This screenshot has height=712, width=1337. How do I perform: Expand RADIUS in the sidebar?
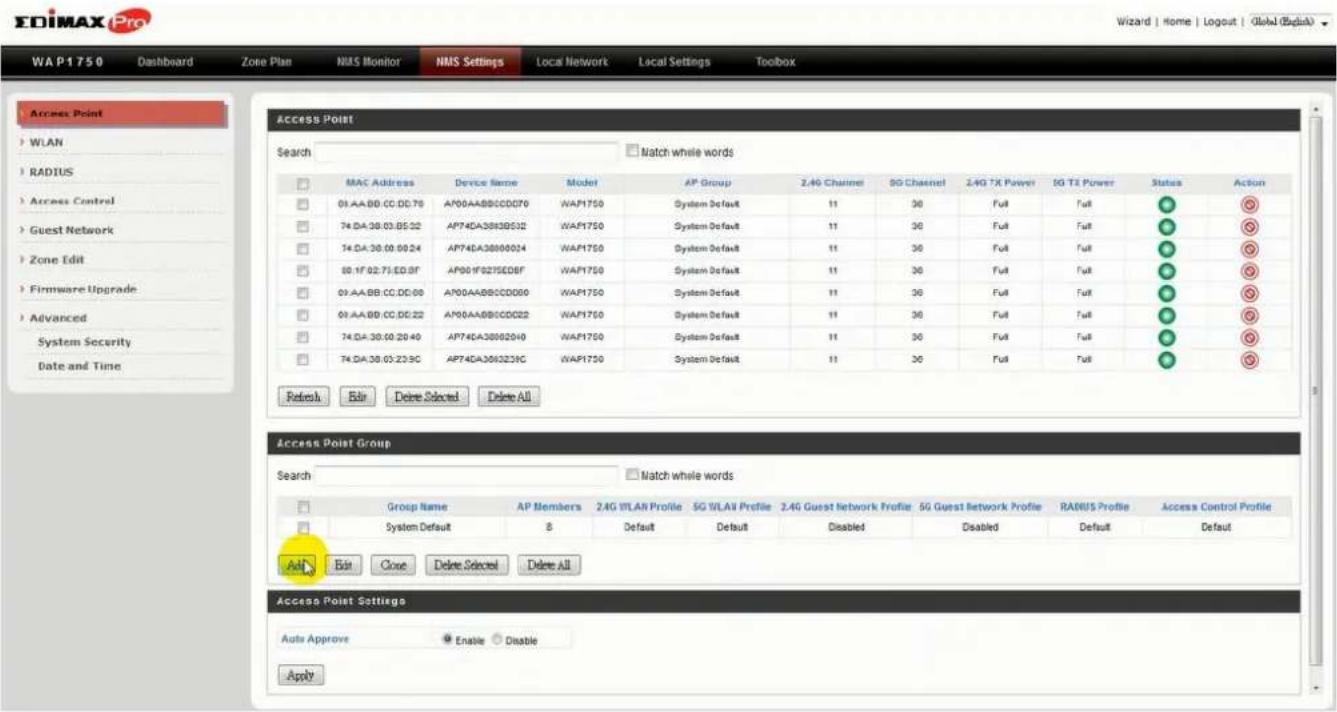[51, 172]
